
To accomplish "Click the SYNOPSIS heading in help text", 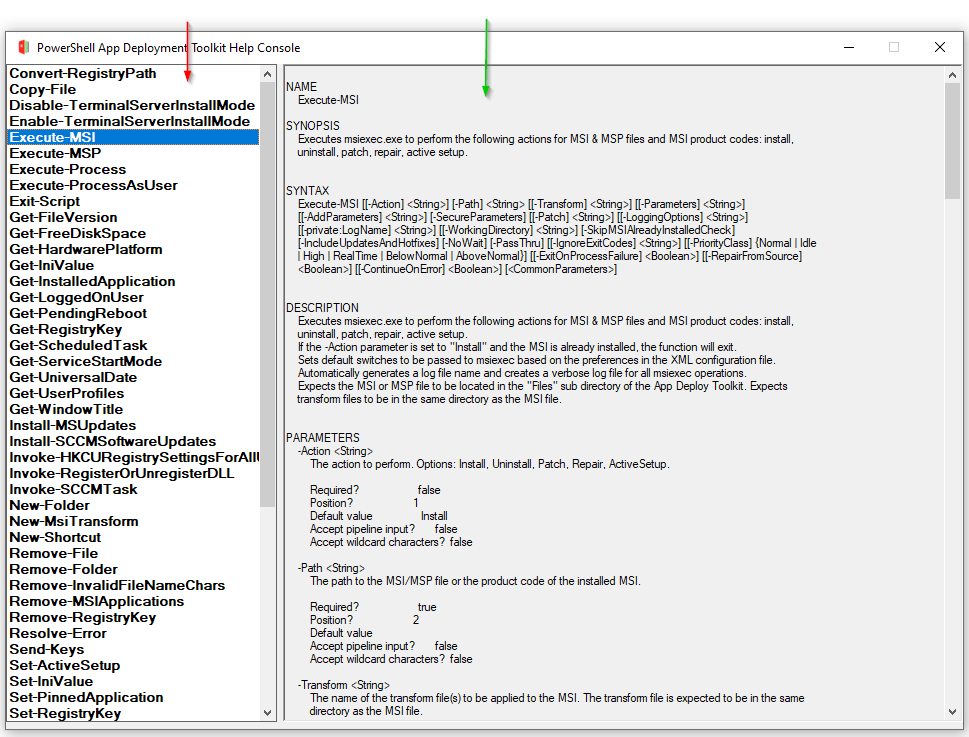I will coord(313,126).
